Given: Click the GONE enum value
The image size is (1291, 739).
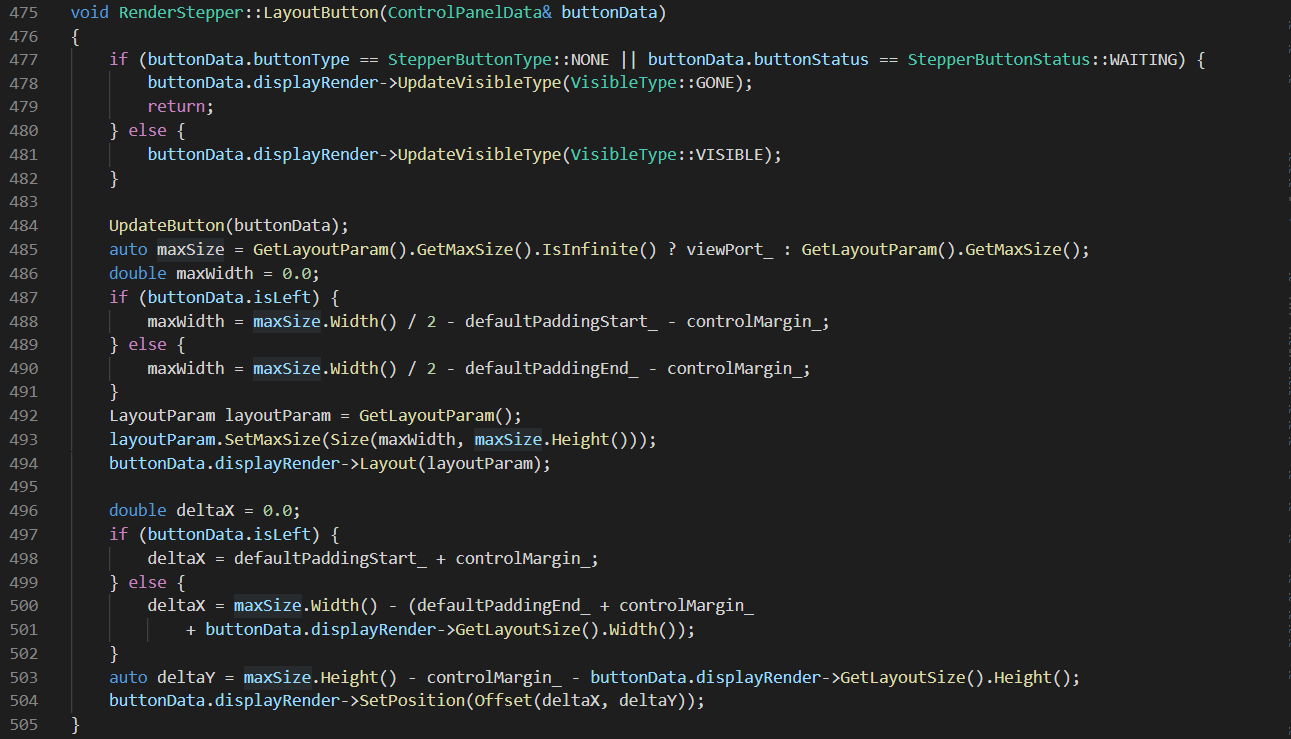Looking at the screenshot, I should [715, 84].
